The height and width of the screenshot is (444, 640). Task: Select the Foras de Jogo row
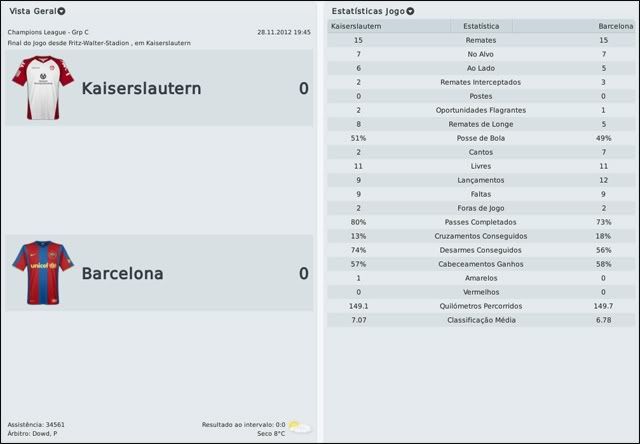click(481, 208)
